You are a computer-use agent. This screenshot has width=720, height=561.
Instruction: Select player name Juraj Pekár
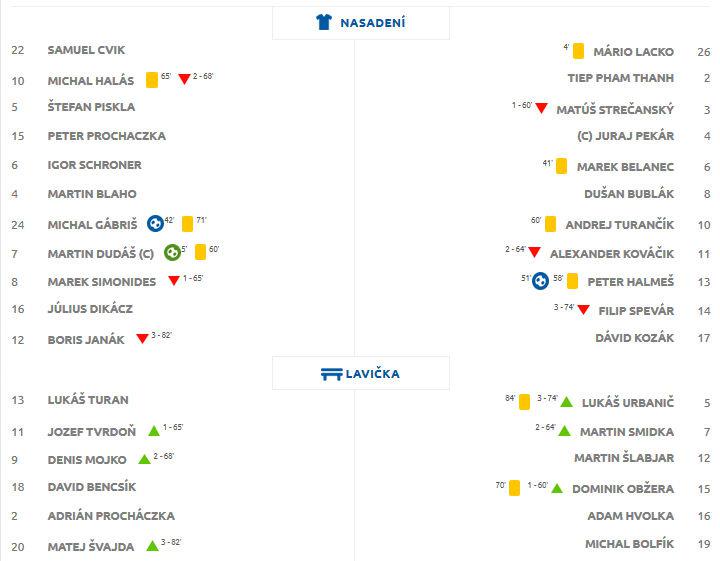[x=625, y=136]
